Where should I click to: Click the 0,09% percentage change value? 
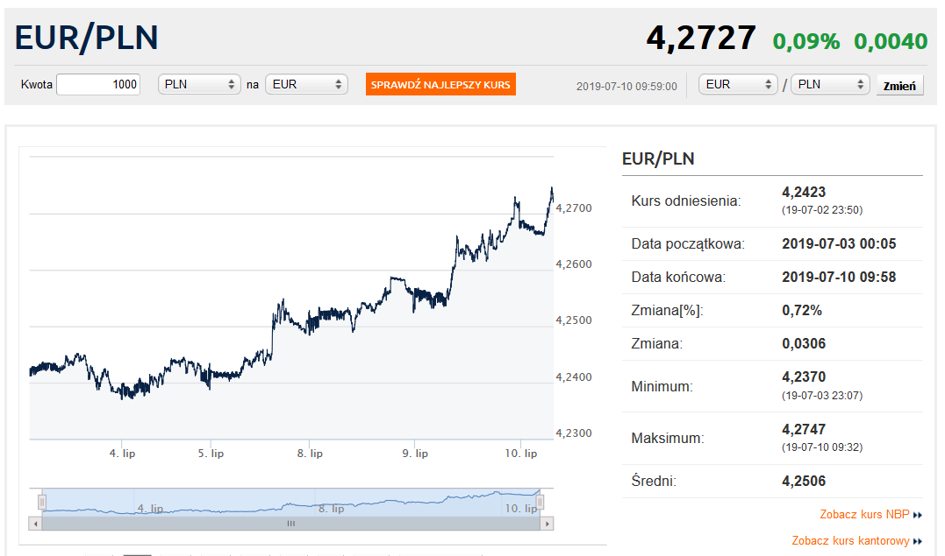806,41
